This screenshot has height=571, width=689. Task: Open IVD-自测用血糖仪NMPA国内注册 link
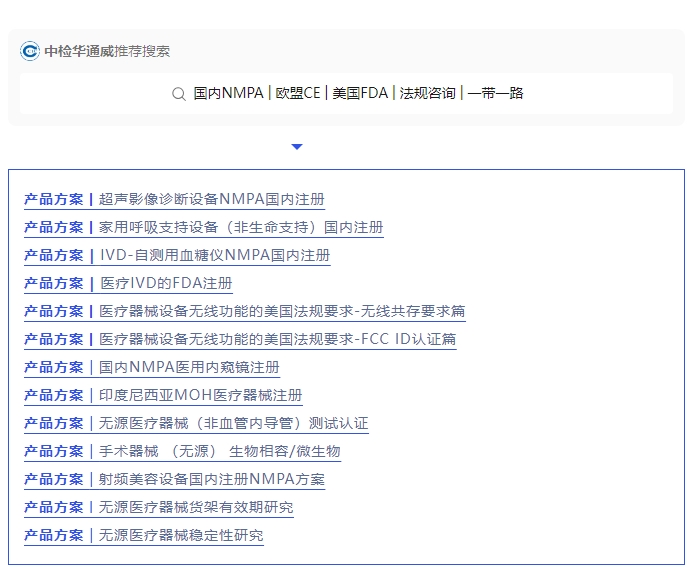pos(214,255)
